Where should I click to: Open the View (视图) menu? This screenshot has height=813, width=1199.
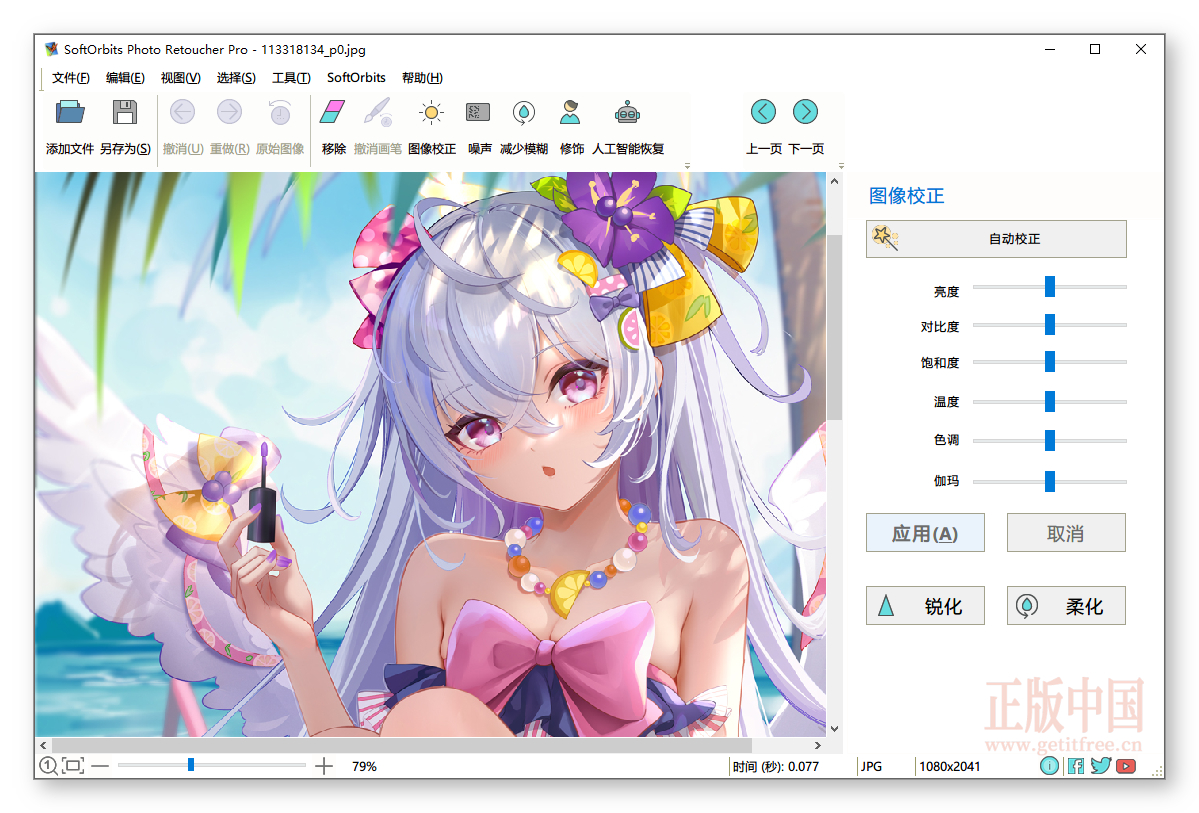180,78
